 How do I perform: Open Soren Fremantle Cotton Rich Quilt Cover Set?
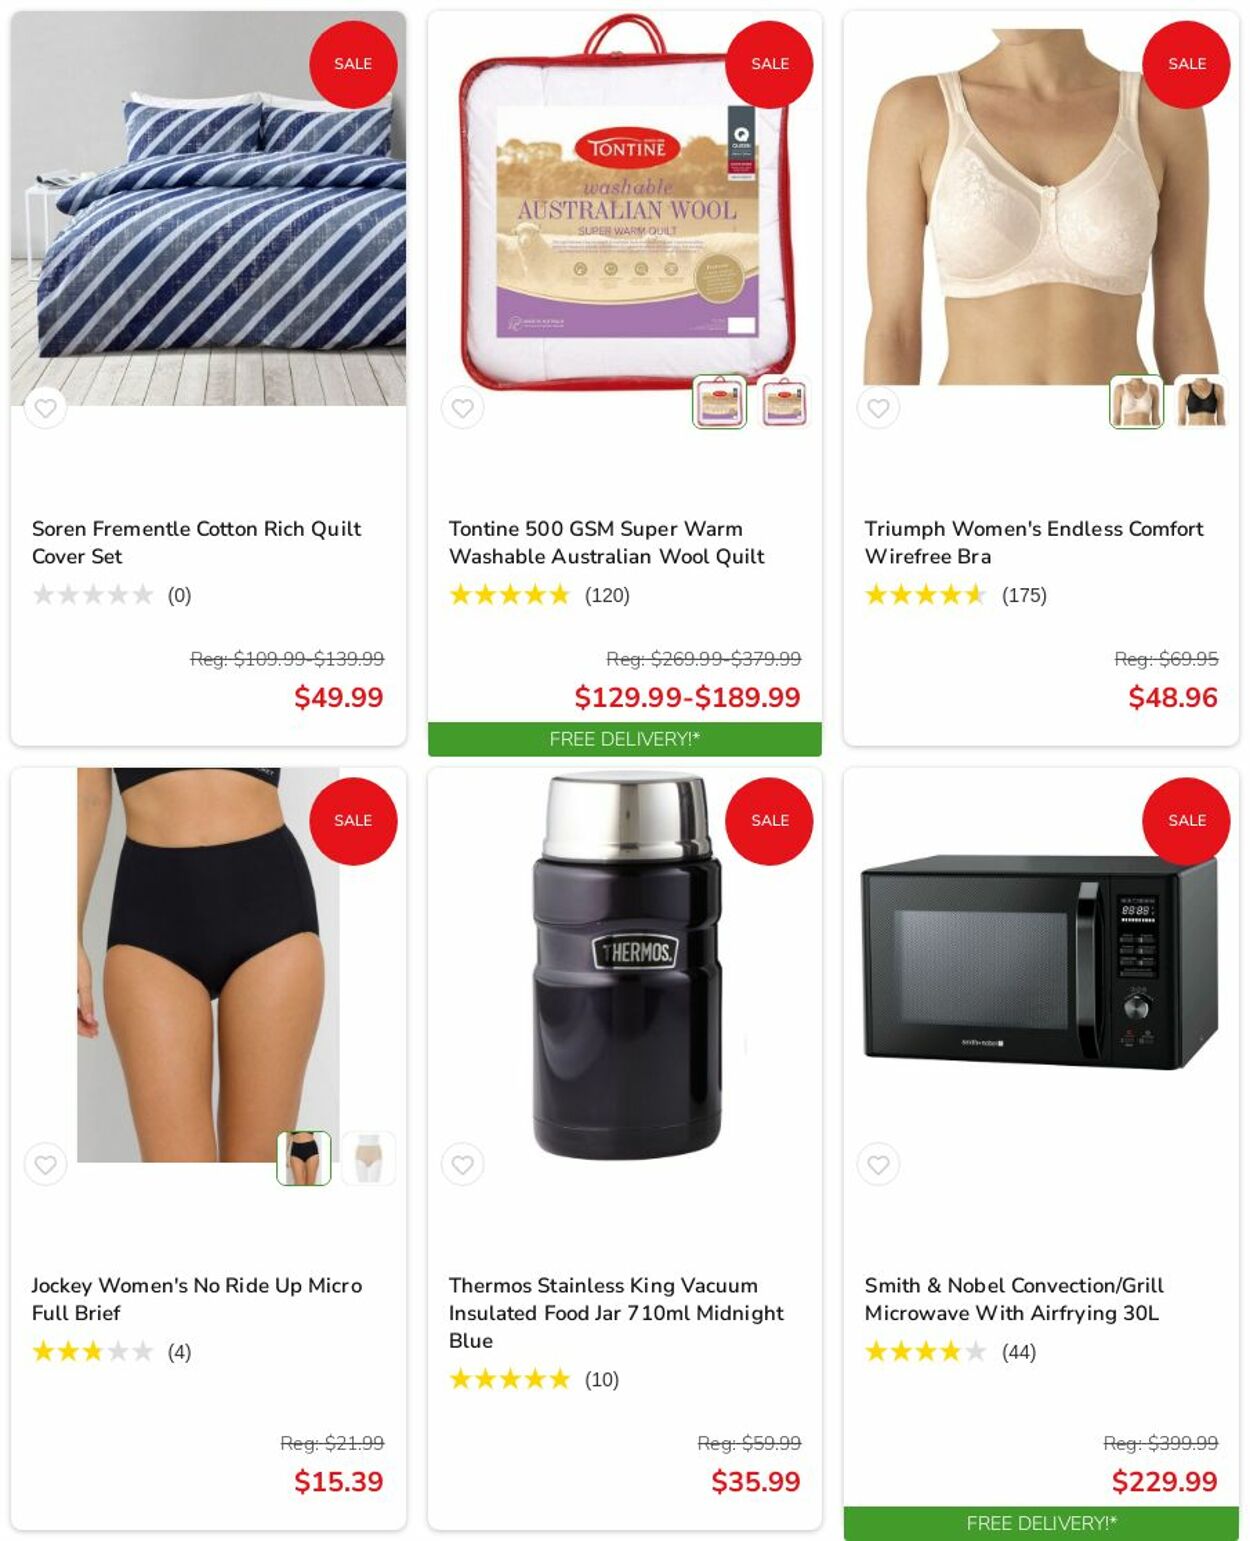pyautogui.click(x=196, y=542)
